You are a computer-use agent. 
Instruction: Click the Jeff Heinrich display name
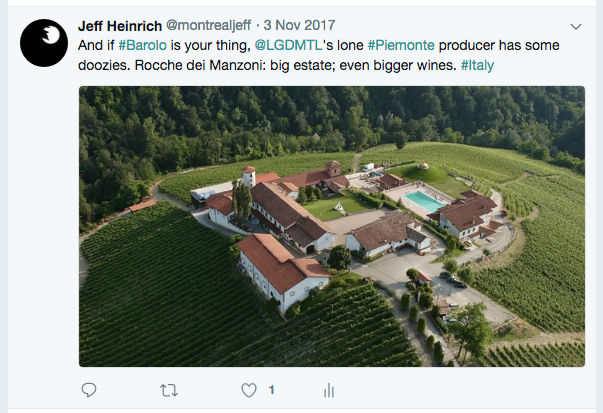[120, 26]
